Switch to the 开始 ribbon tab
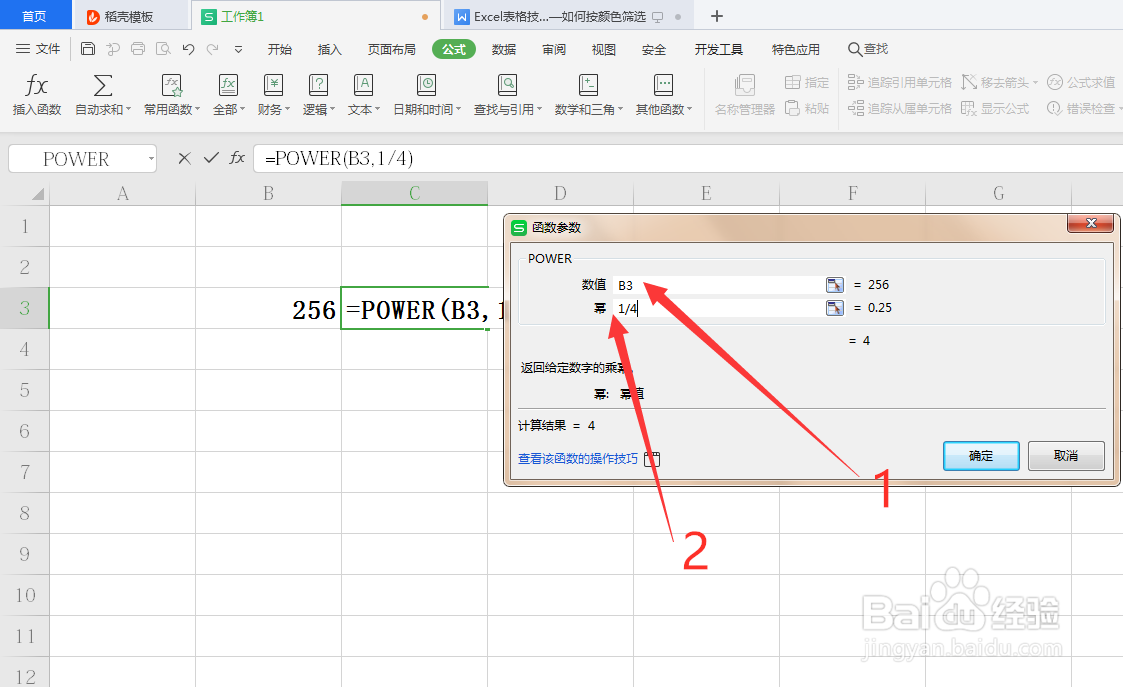1123x687 pixels. [279, 49]
